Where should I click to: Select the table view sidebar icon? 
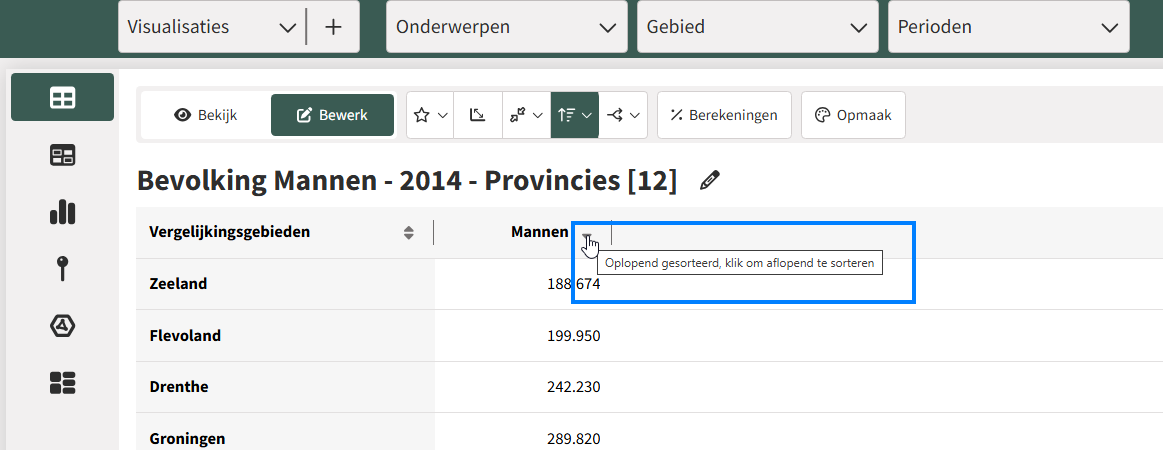tap(62, 97)
